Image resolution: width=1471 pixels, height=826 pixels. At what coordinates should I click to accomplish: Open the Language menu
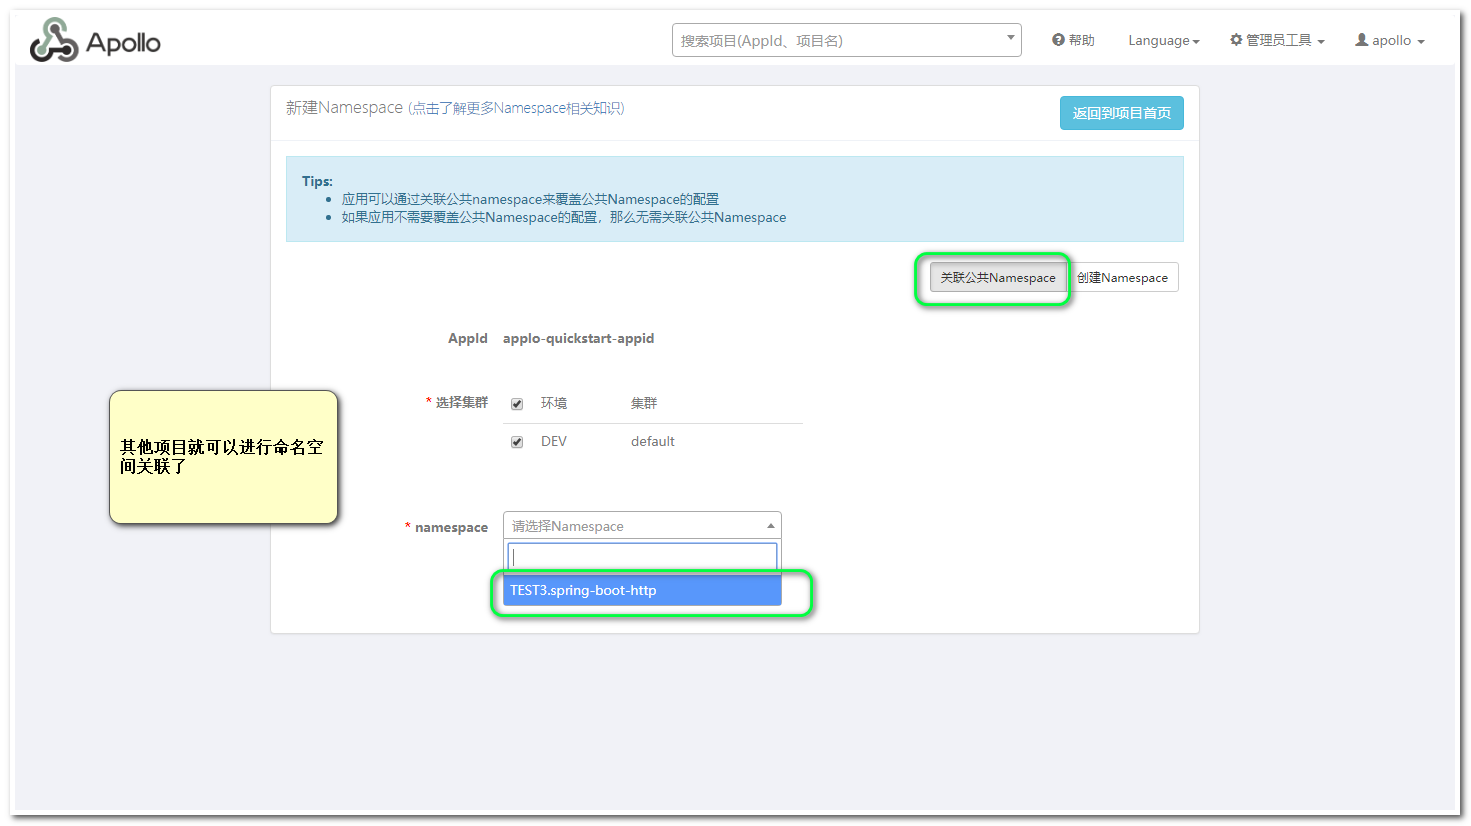(x=1162, y=40)
